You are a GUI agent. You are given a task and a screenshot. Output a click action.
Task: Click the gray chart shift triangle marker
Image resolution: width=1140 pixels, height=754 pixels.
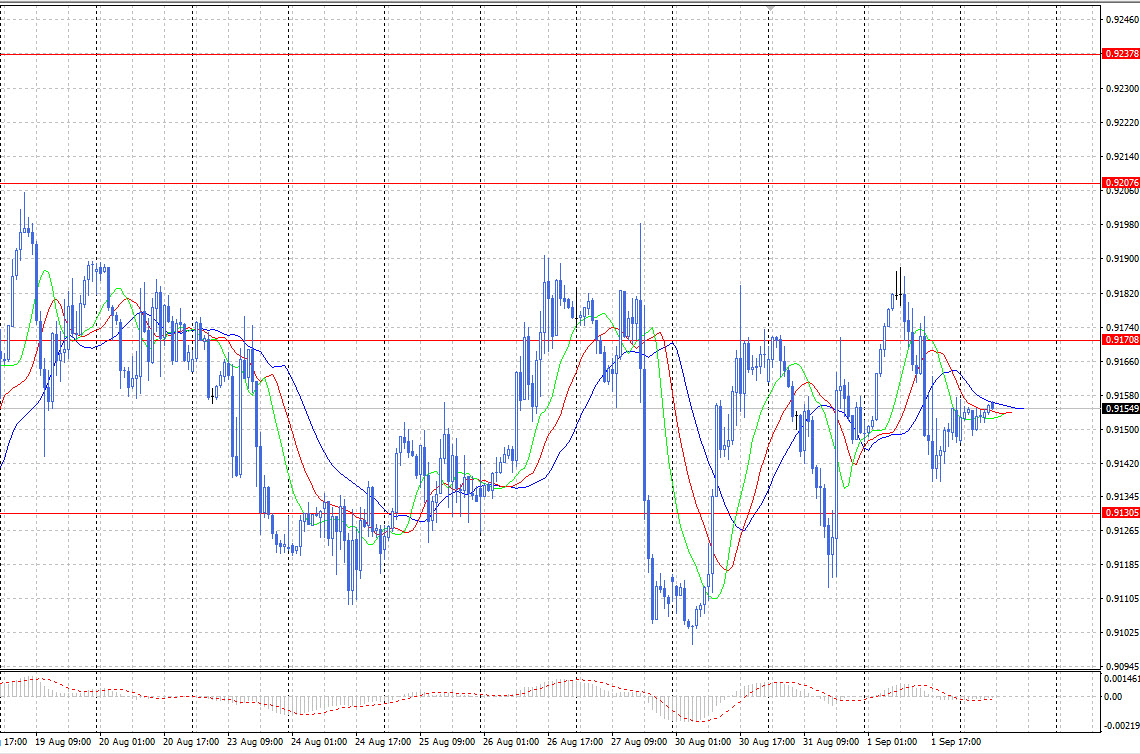770,8
